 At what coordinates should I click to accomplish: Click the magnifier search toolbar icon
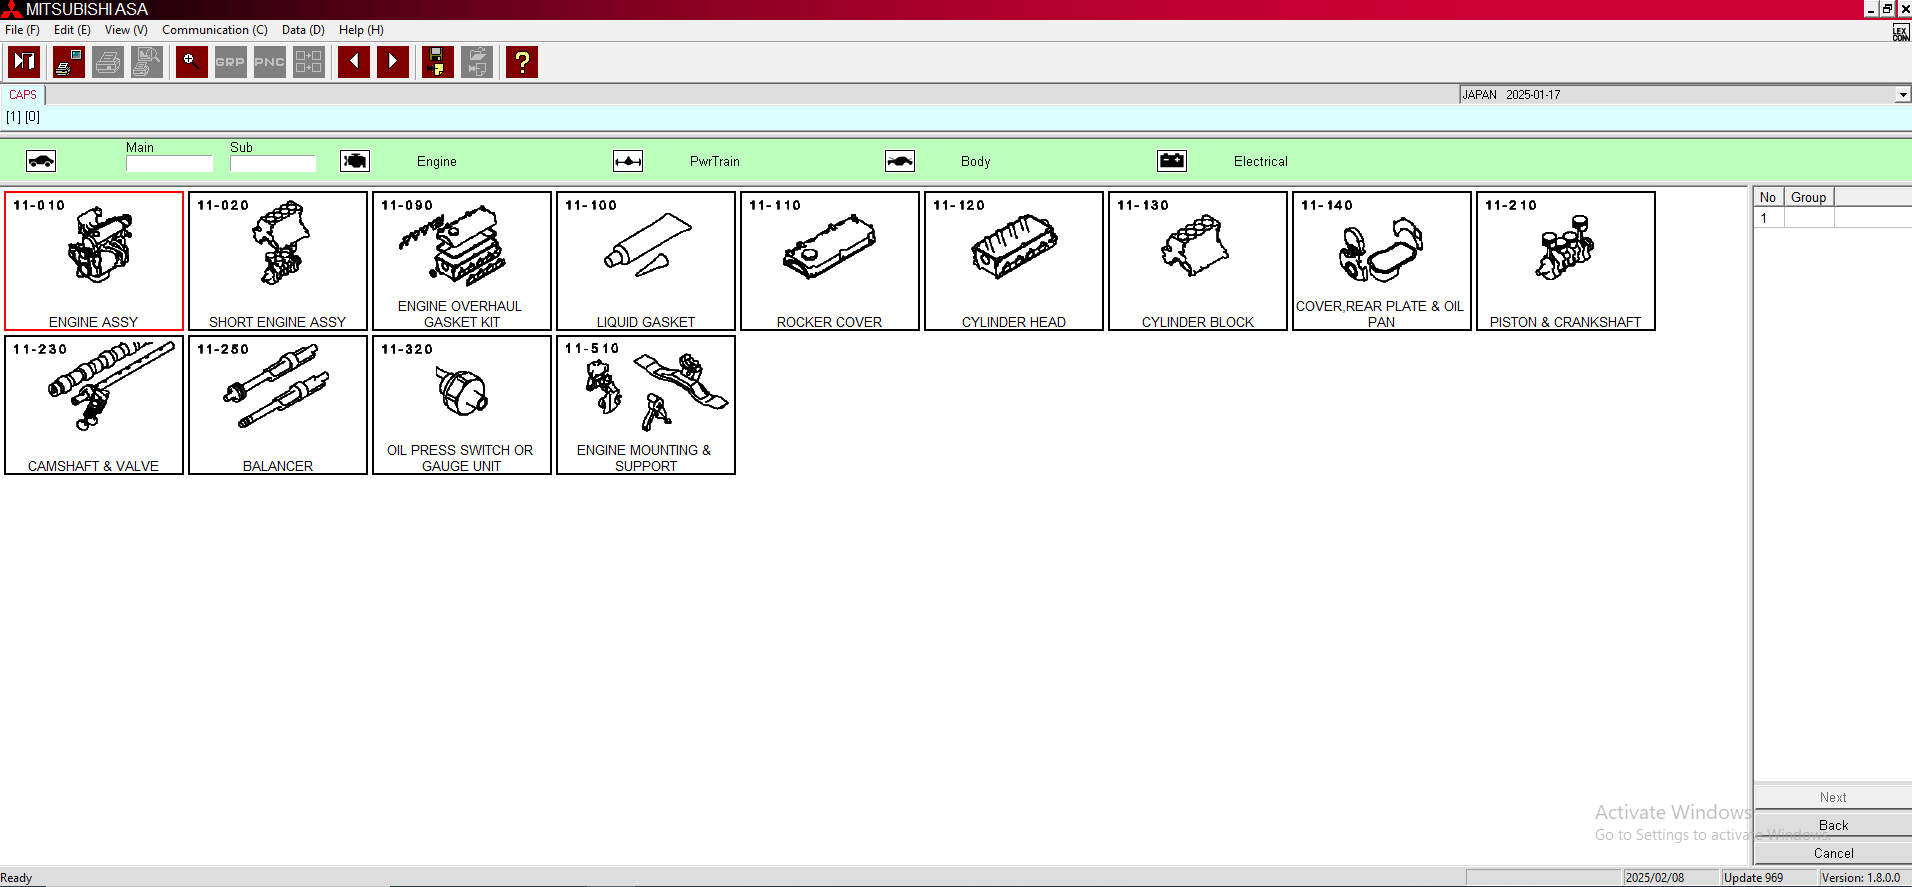tap(192, 62)
